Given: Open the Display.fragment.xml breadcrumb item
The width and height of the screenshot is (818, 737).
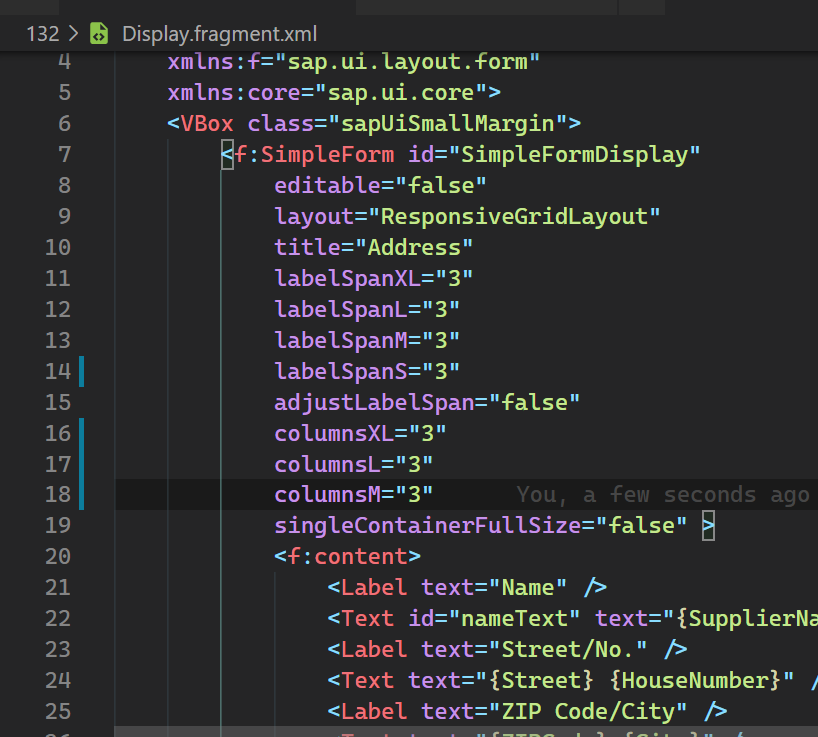Looking at the screenshot, I should [219, 34].
